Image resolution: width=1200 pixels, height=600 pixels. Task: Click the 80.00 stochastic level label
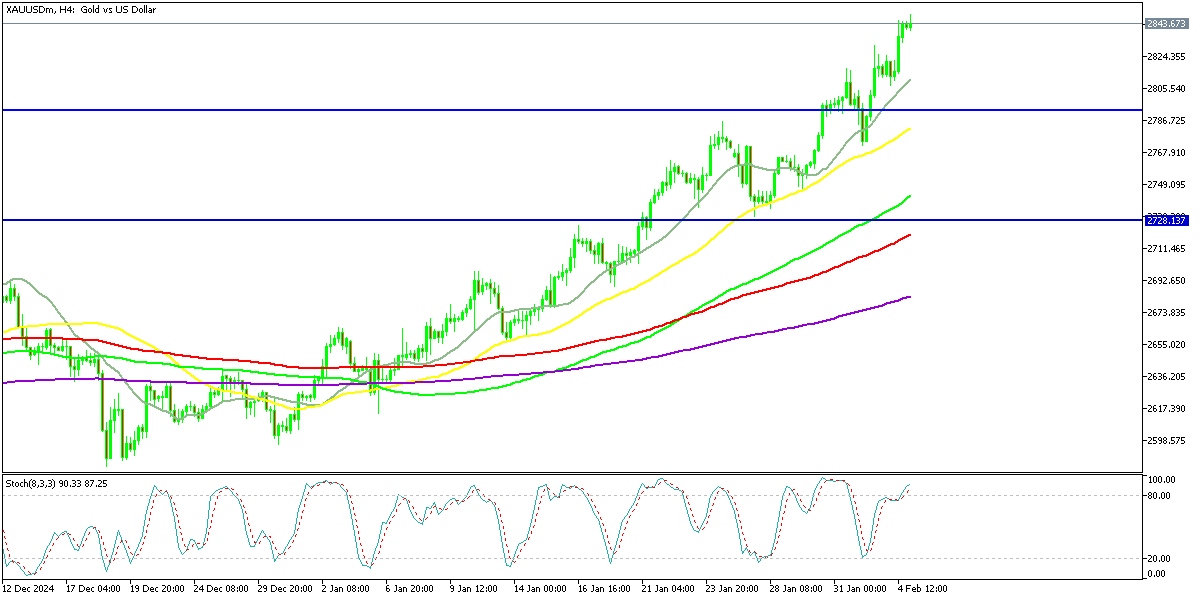[1160, 496]
